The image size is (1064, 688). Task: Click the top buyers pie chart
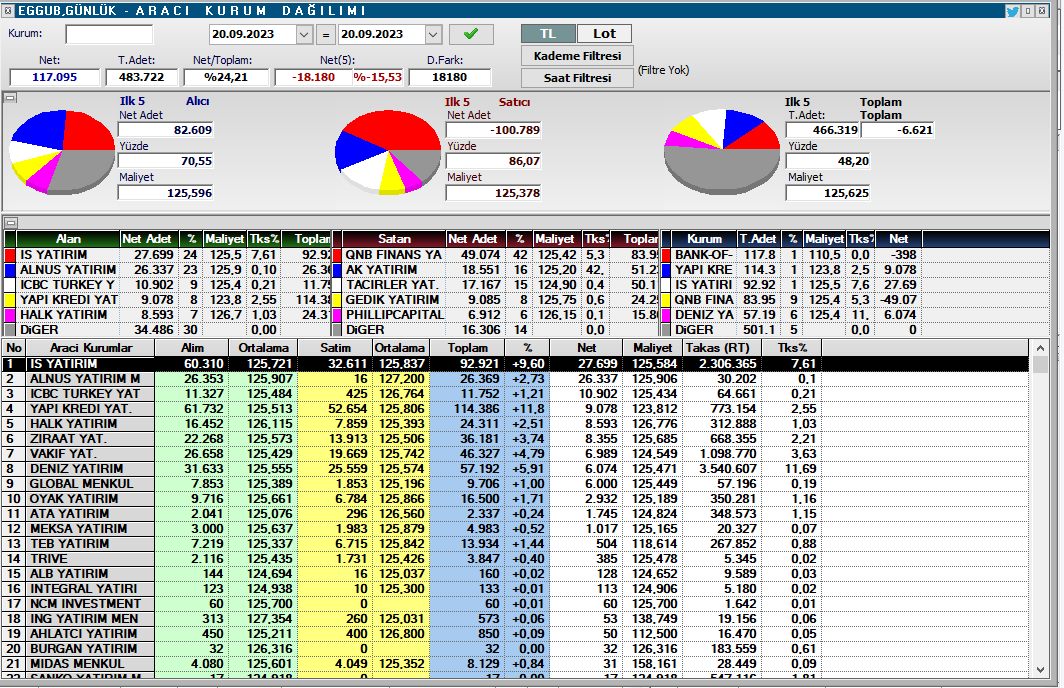(62, 151)
